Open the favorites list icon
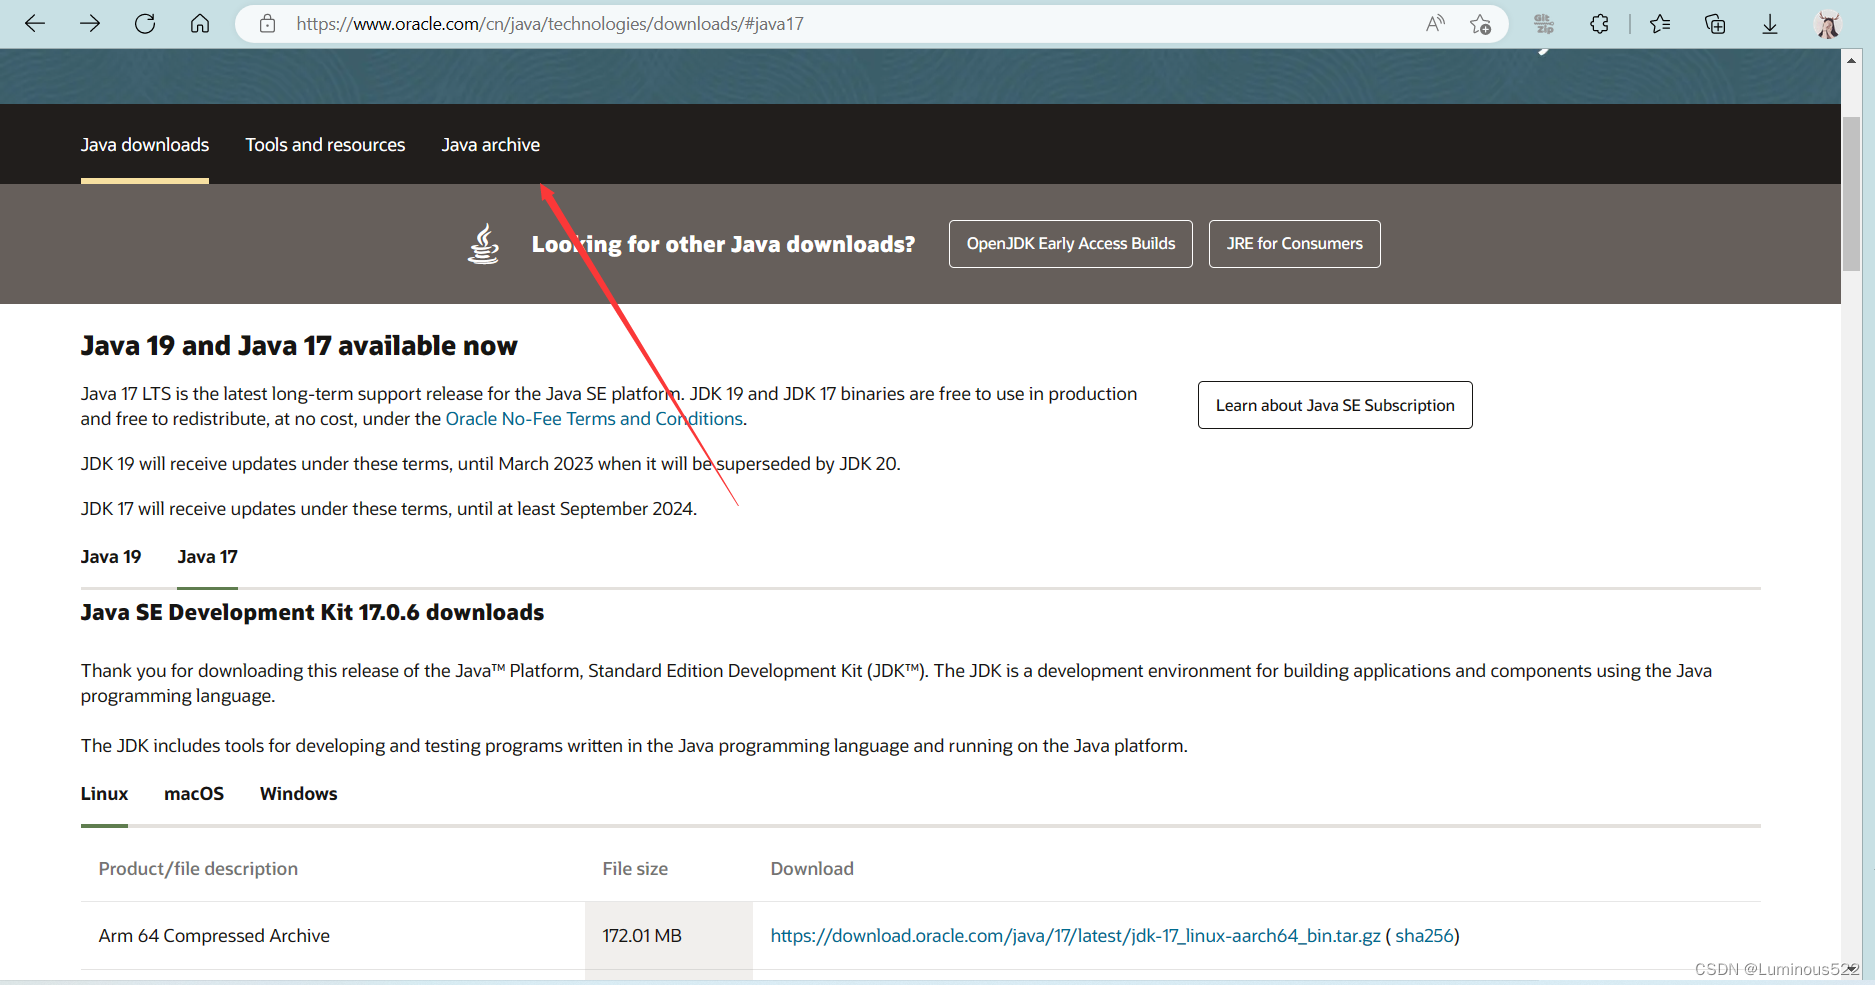This screenshot has width=1875, height=985. point(1660,24)
